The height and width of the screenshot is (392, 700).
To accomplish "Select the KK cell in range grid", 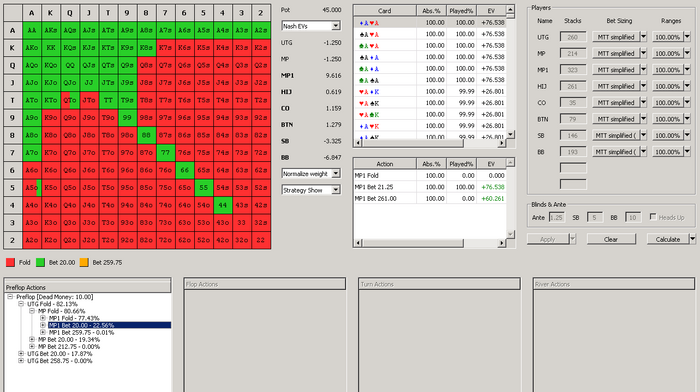I will 50,48.
